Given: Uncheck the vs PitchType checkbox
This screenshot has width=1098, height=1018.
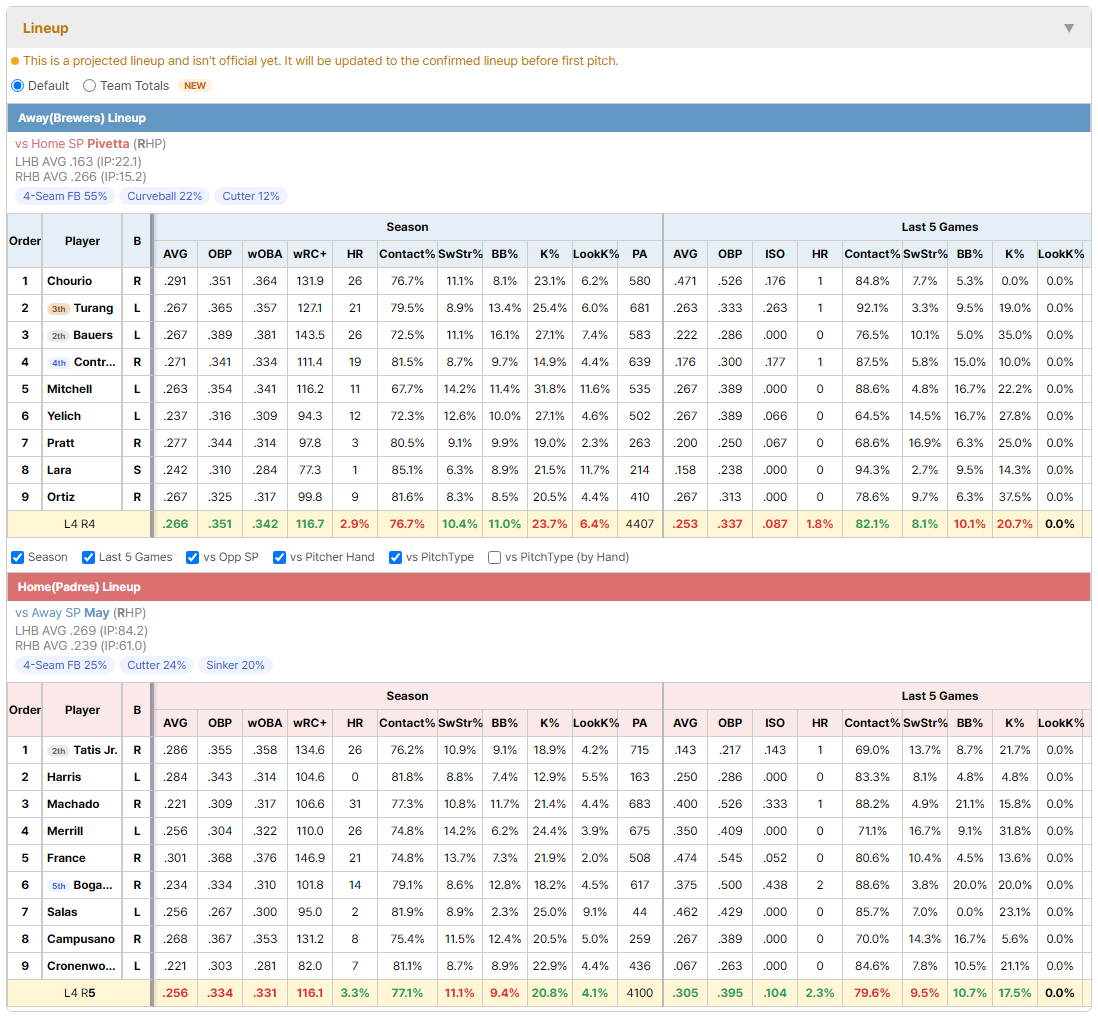Looking at the screenshot, I should tap(396, 557).
